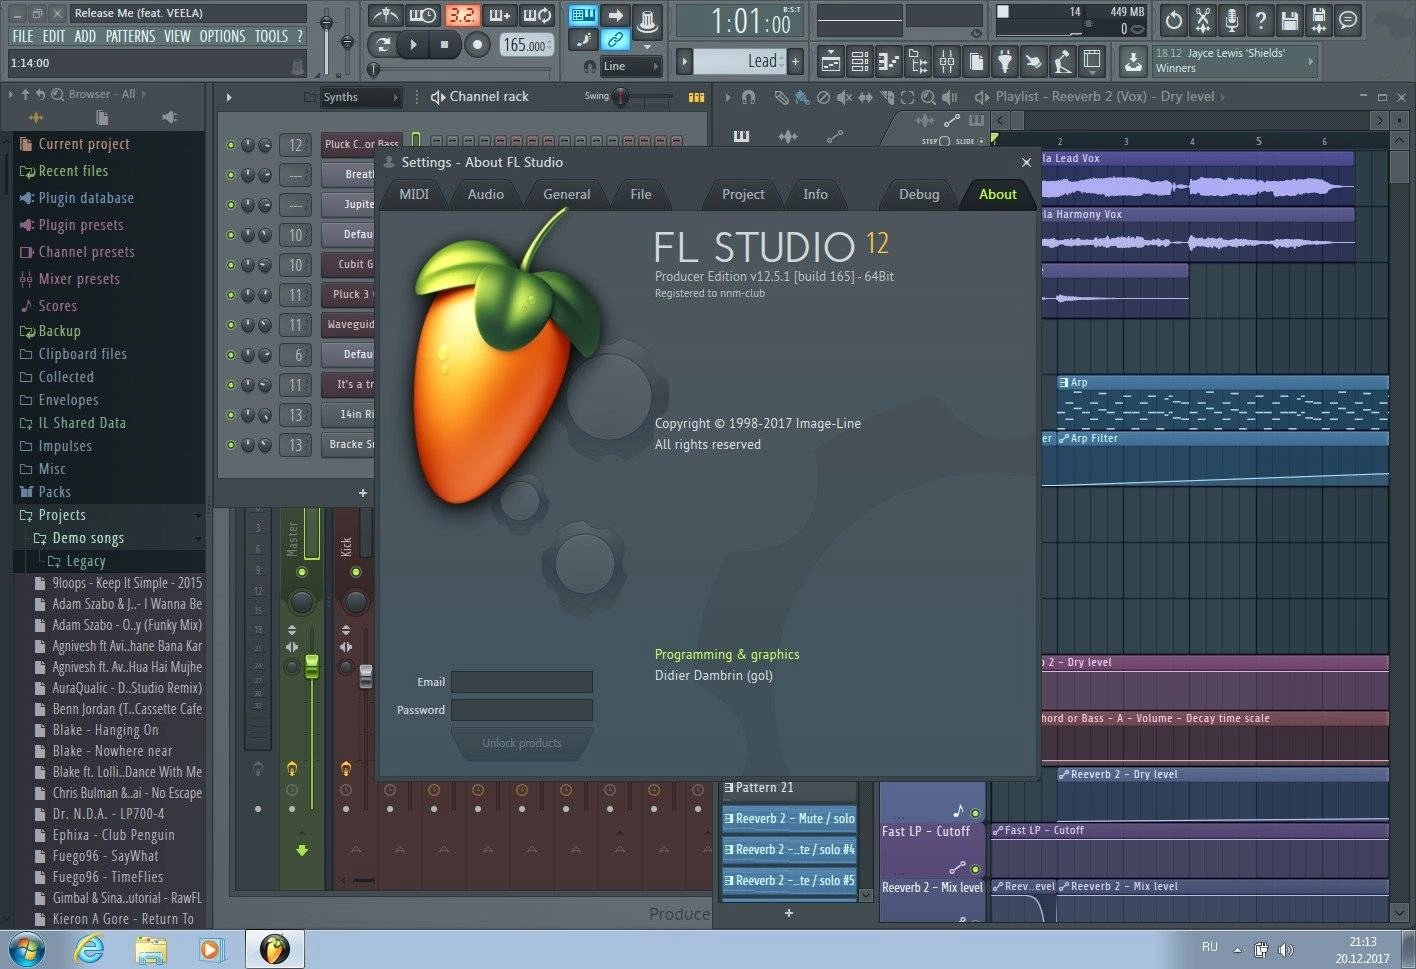1416x969 pixels.
Task: Arm recording with the record button
Action: tap(477, 44)
